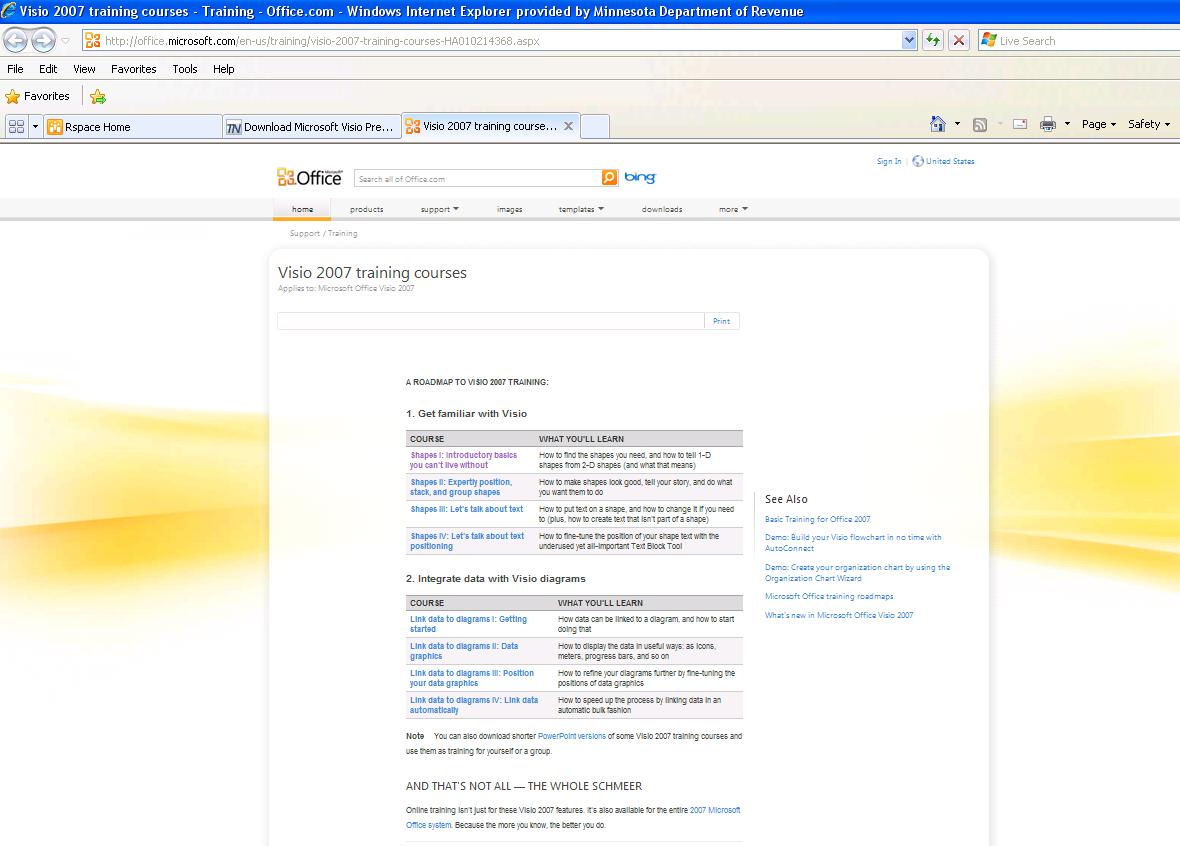
Task: Open Shapes I: Introductory basics course
Action: 464,460
